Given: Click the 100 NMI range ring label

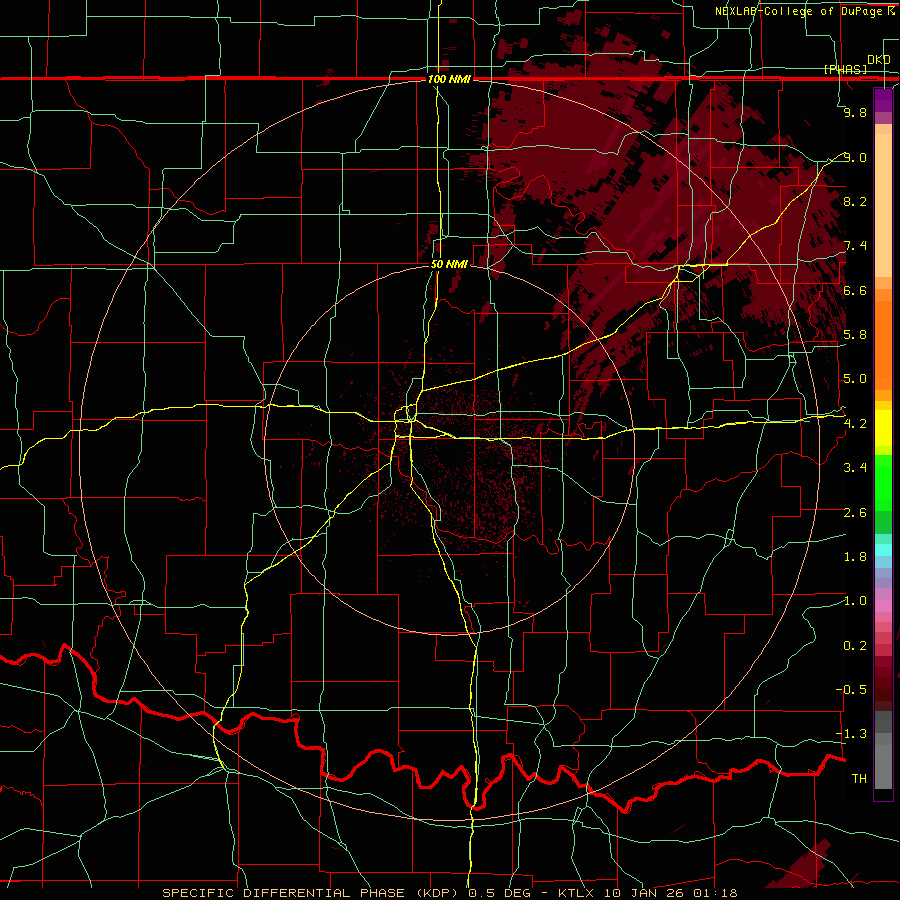Looking at the screenshot, I should tap(449, 79).
